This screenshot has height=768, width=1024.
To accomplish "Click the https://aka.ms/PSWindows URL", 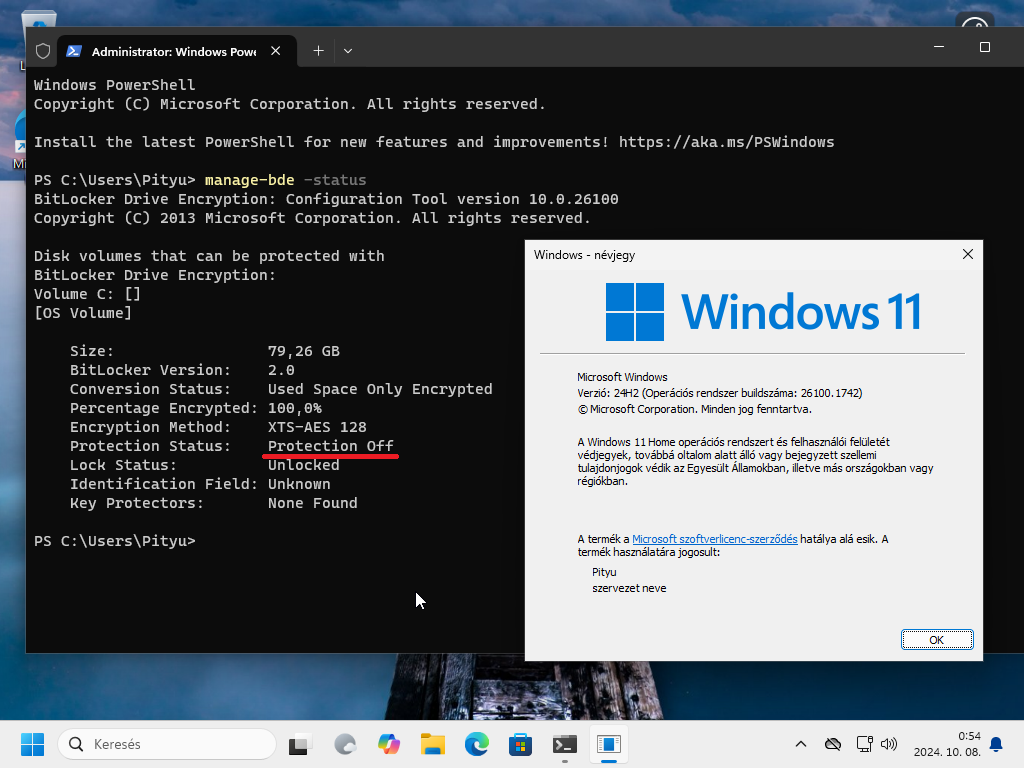I will pyautogui.click(x=726, y=142).
